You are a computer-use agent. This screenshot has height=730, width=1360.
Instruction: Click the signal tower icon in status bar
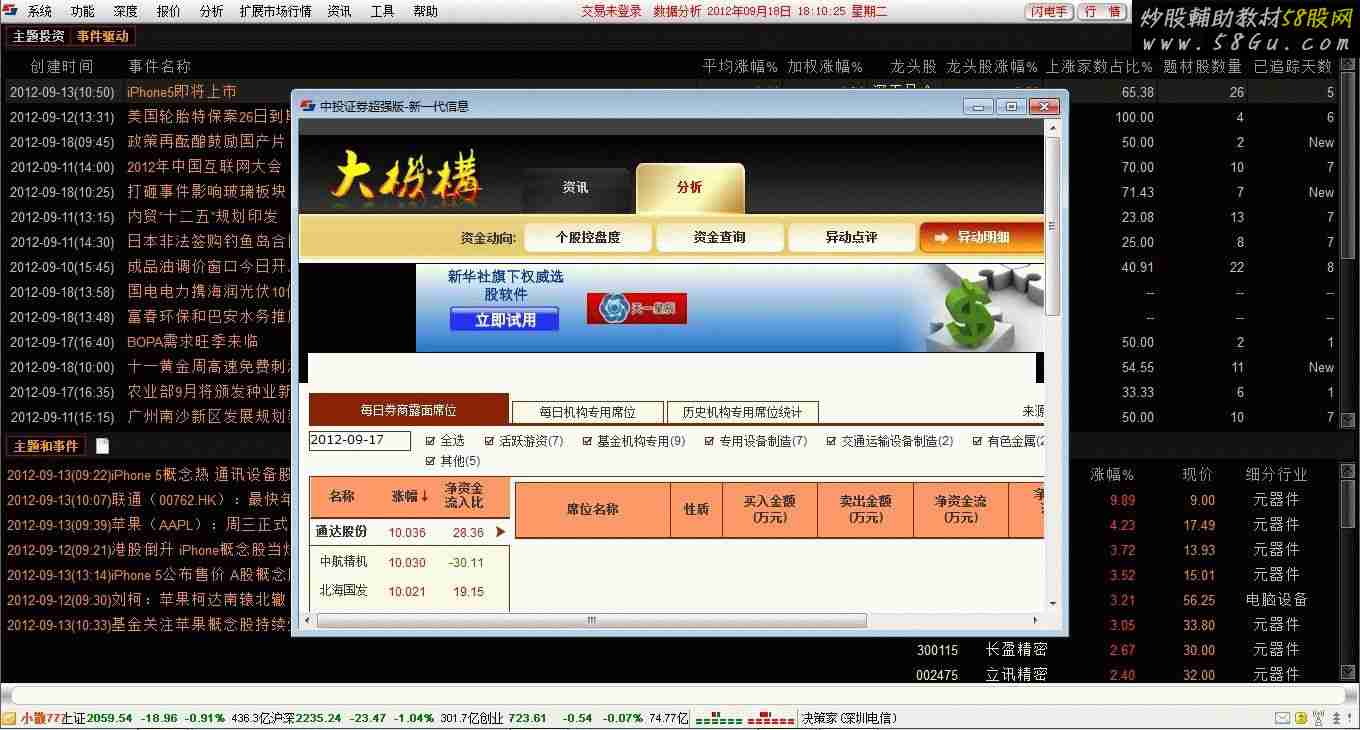1318,718
